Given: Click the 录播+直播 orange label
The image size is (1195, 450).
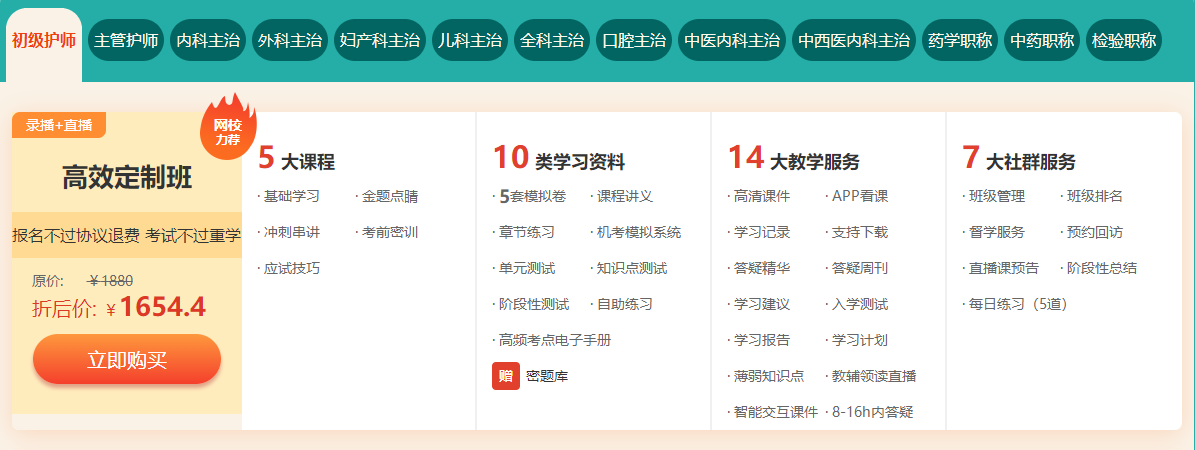Looking at the screenshot, I should [59, 125].
